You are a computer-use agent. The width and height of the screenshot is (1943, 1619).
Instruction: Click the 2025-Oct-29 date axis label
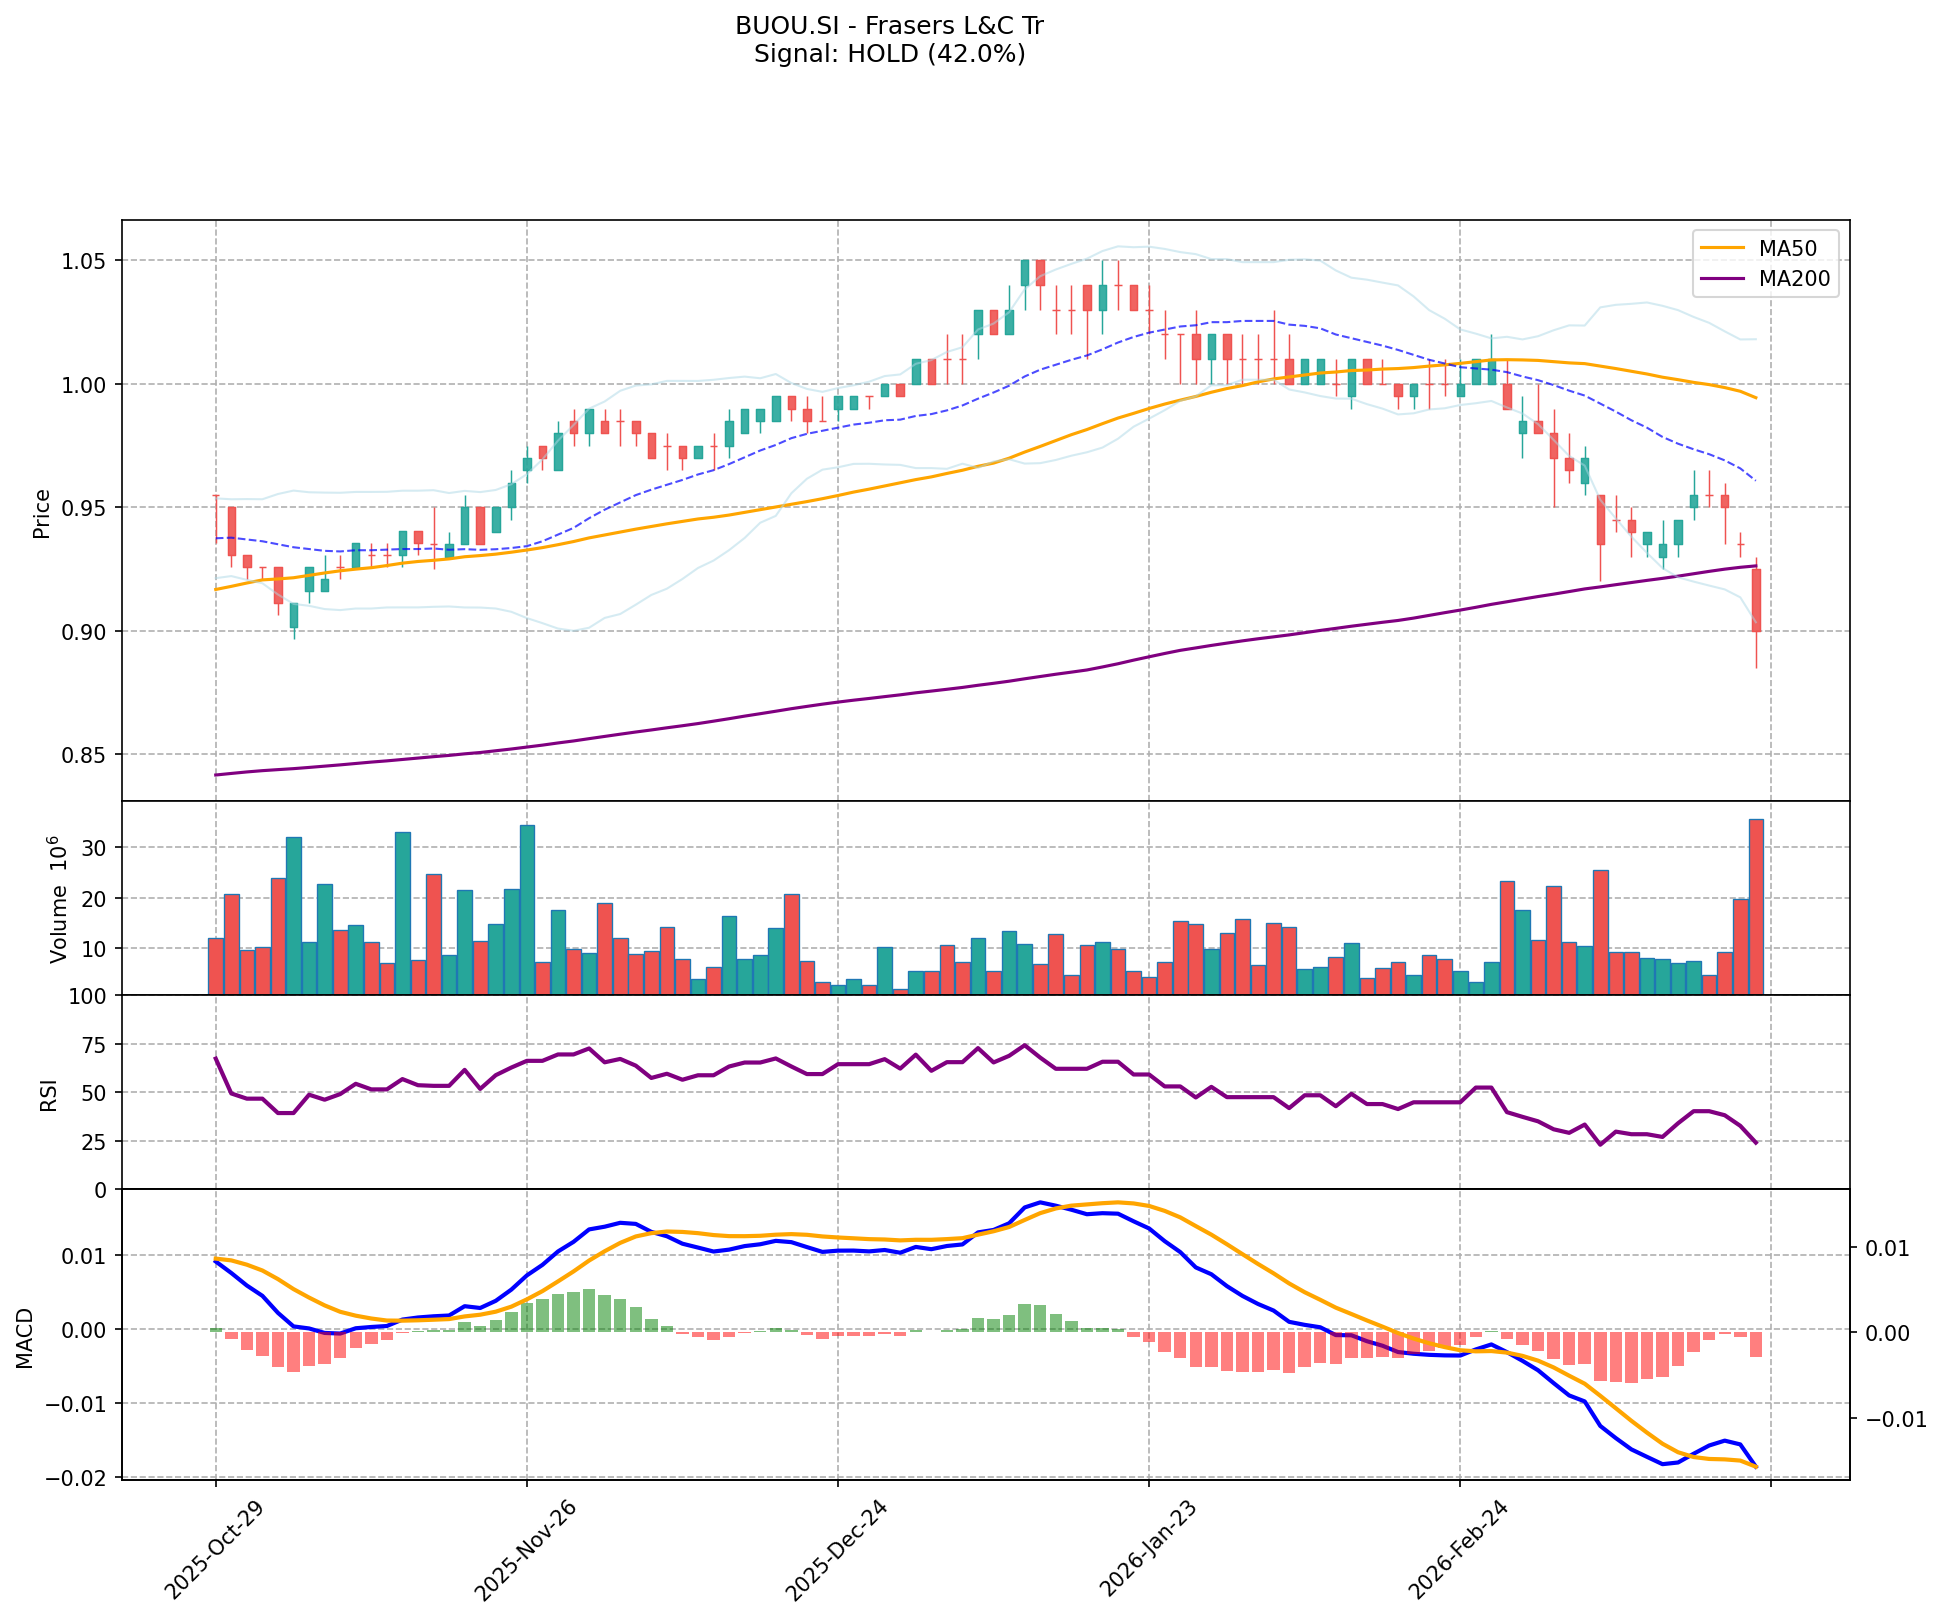(212, 1549)
